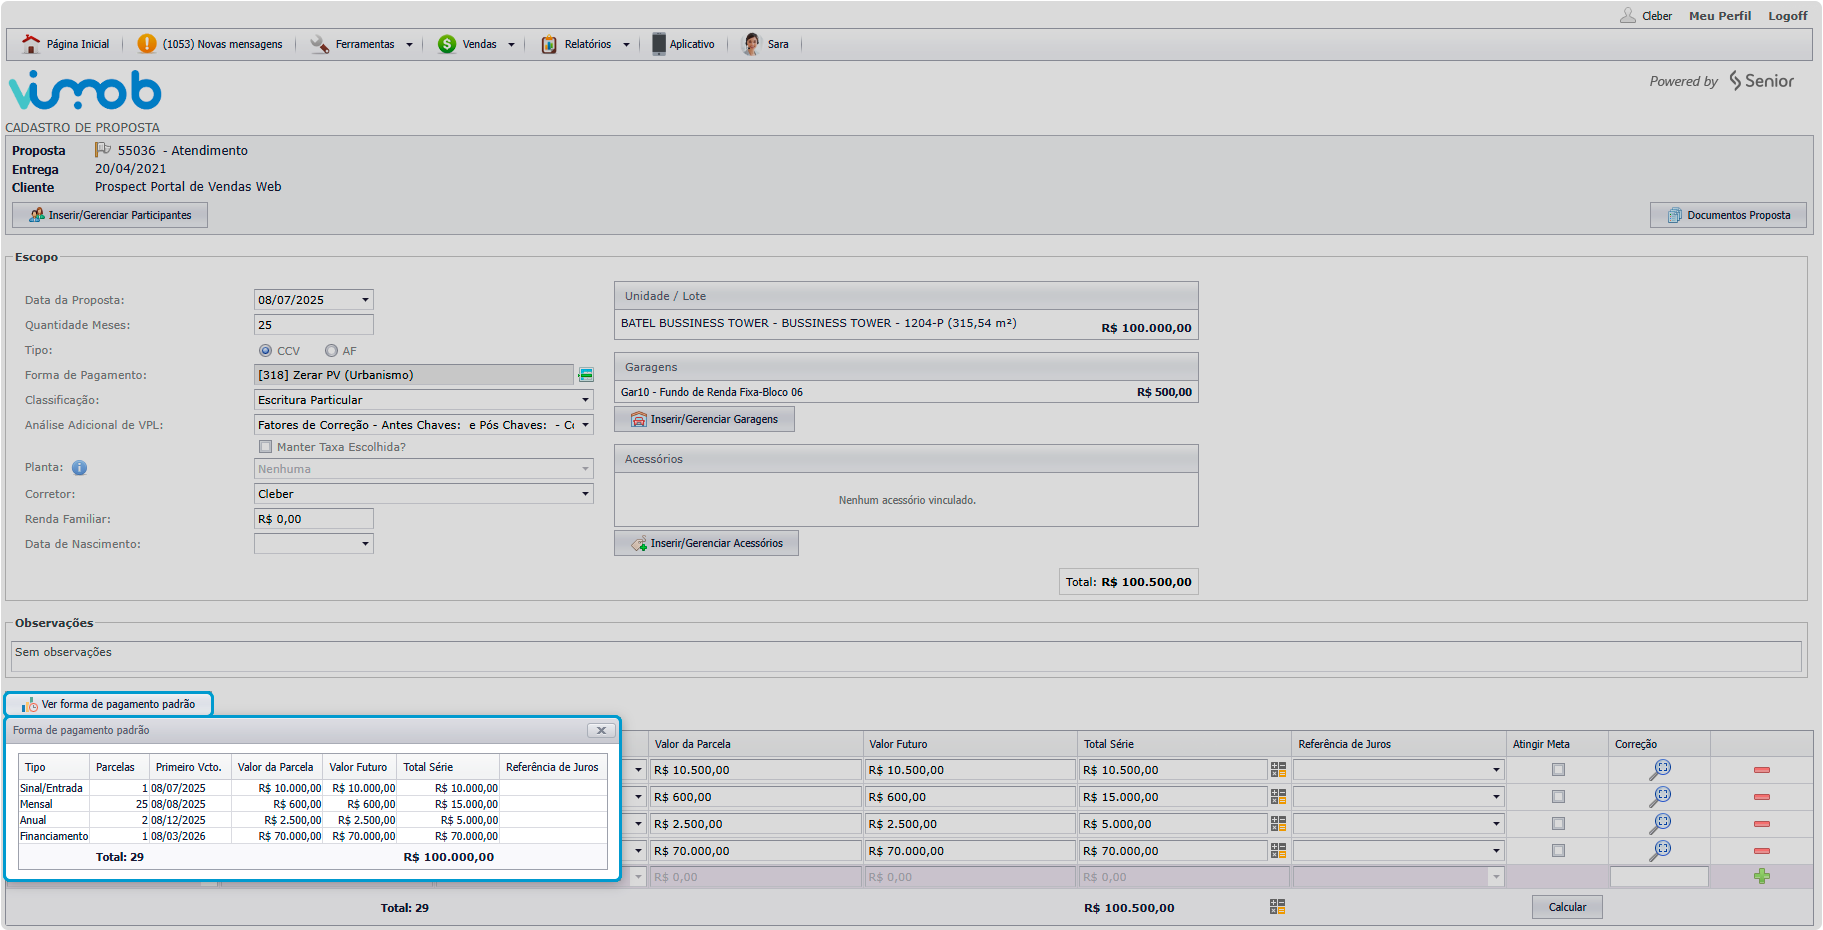Click the green plus to add row
1823x930 pixels.
[1761, 877]
